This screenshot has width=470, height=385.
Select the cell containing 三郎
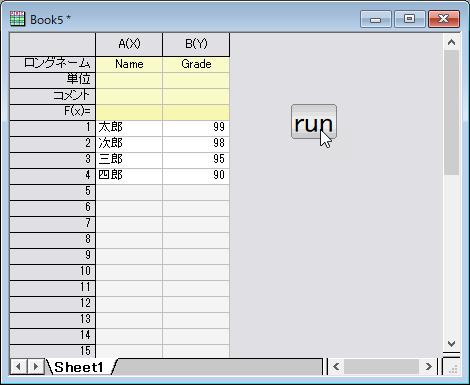[x=129, y=160]
